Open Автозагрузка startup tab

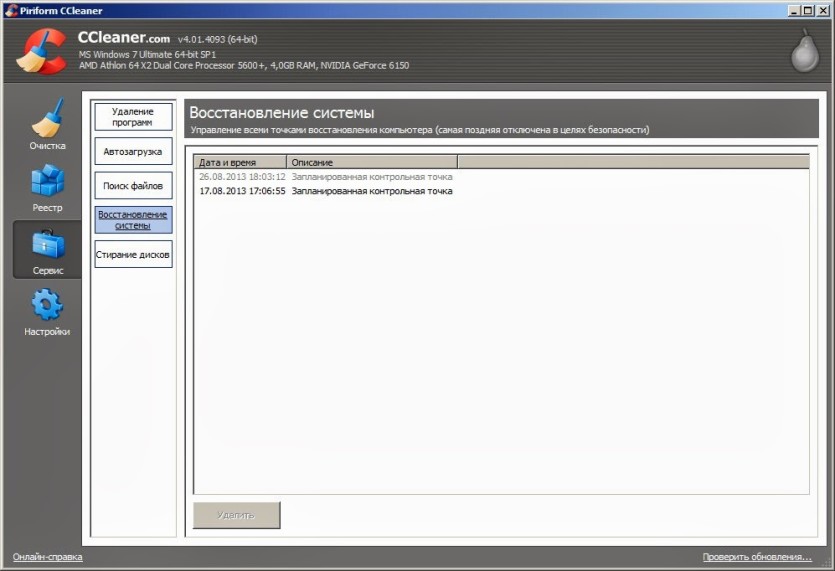[133, 151]
